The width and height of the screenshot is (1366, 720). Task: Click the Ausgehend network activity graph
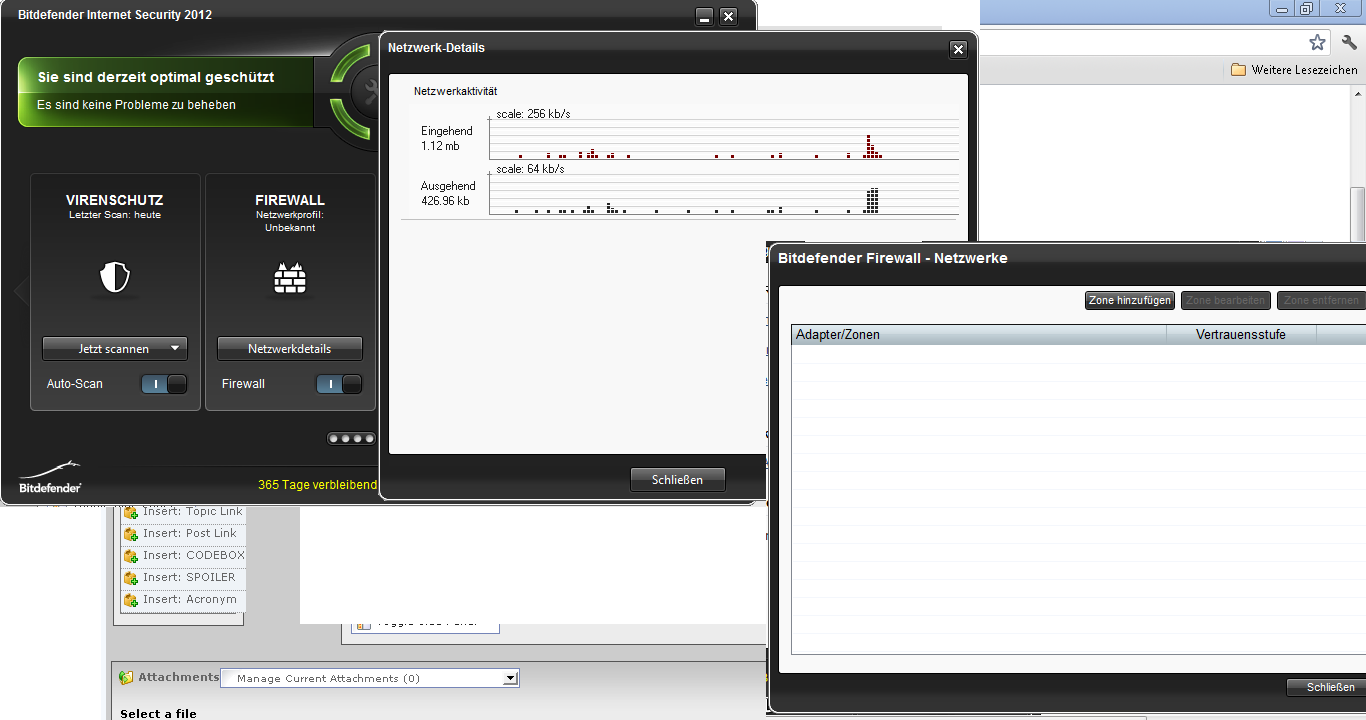(x=724, y=193)
